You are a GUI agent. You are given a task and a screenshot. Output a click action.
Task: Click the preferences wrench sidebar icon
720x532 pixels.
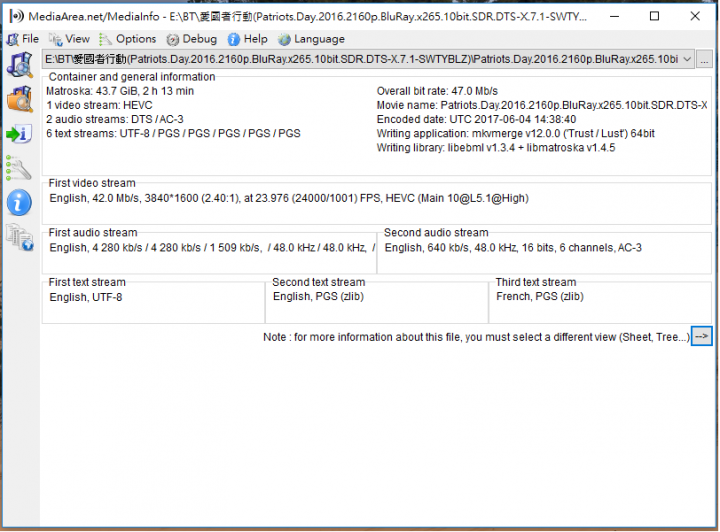point(18,168)
